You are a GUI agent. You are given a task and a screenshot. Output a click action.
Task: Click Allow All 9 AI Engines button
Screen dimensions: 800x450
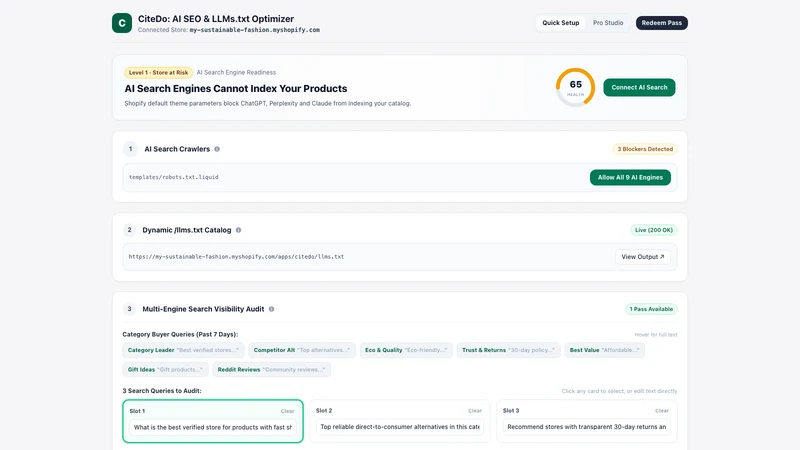(630, 178)
